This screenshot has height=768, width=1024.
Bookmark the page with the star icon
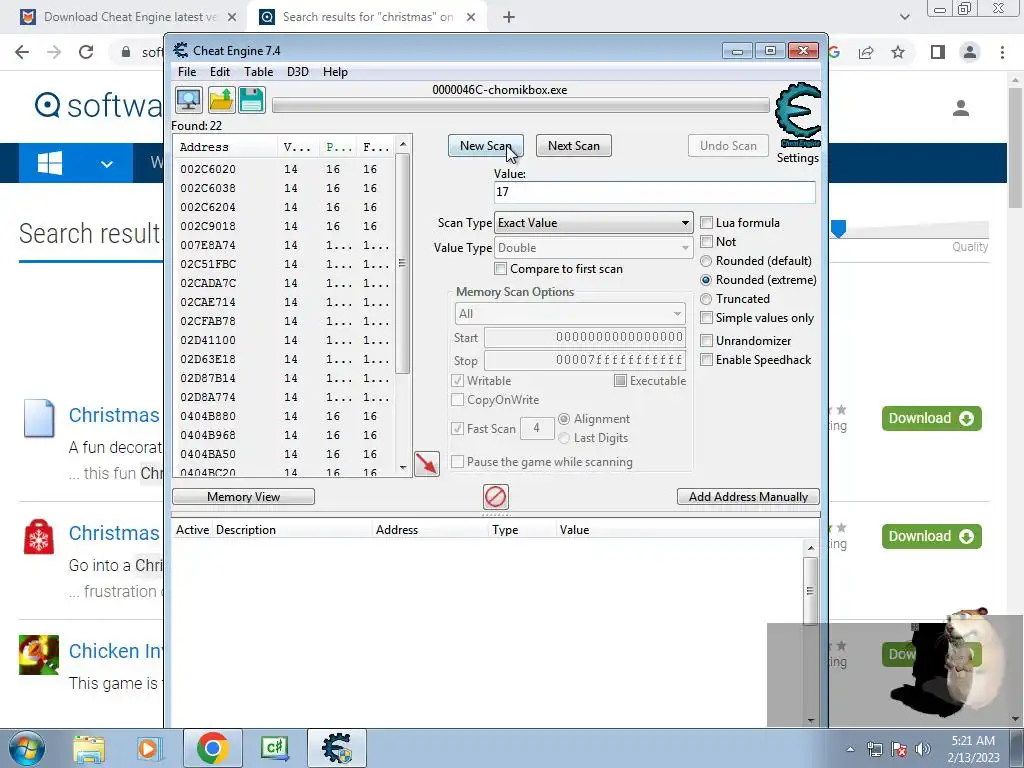pyautogui.click(x=899, y=52)
